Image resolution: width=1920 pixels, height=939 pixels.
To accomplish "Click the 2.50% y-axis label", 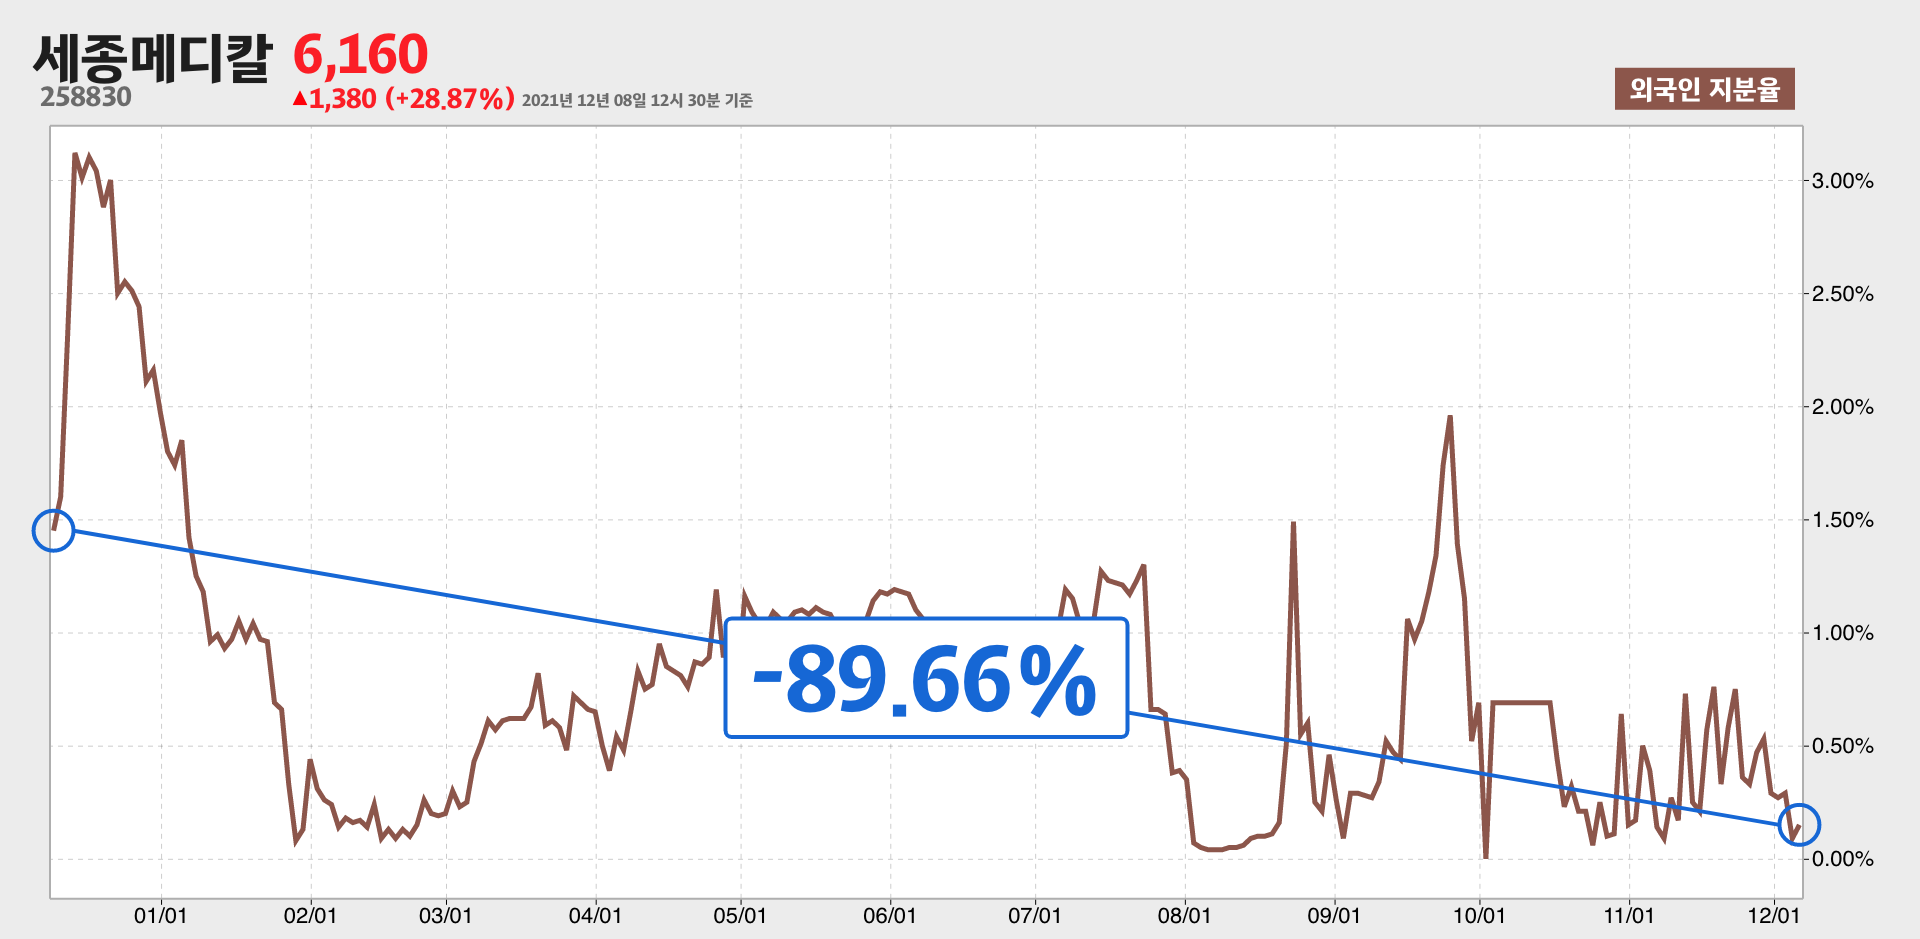I will (1843, 294).
